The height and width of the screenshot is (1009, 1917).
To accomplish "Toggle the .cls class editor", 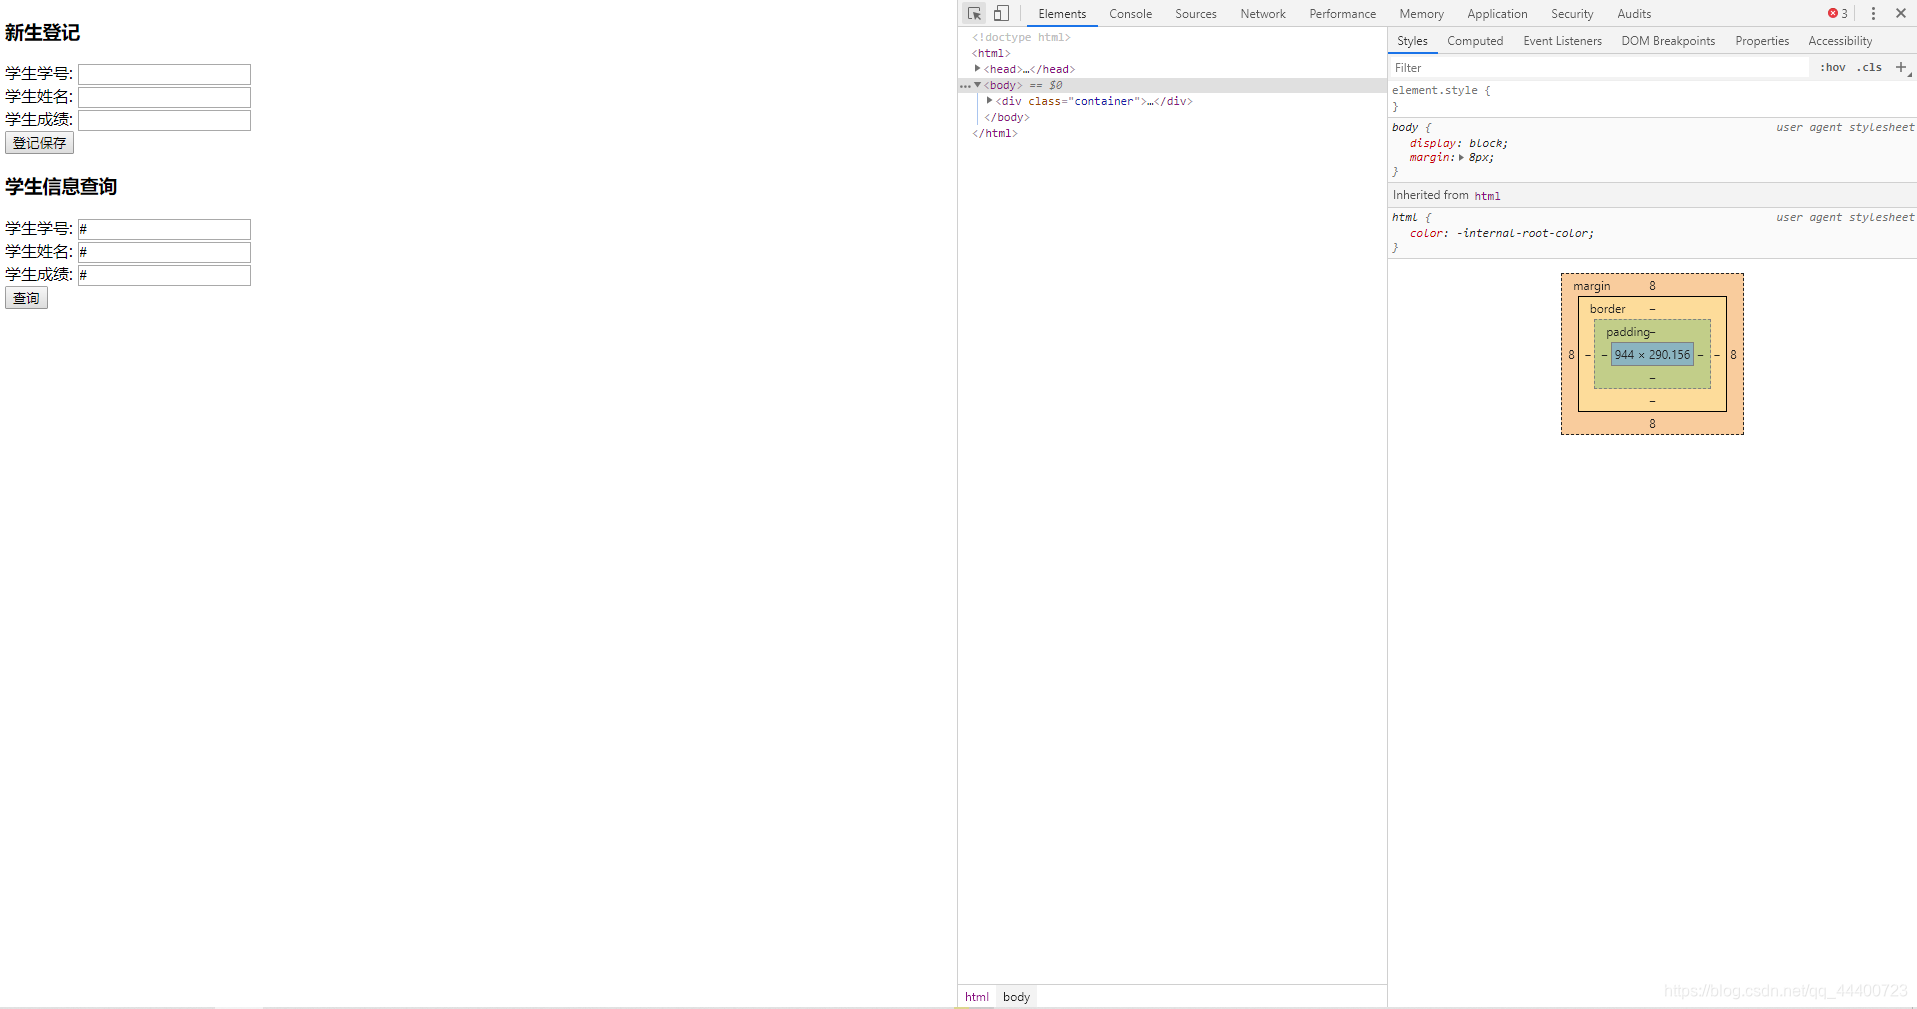I will tap(1869, 67).
